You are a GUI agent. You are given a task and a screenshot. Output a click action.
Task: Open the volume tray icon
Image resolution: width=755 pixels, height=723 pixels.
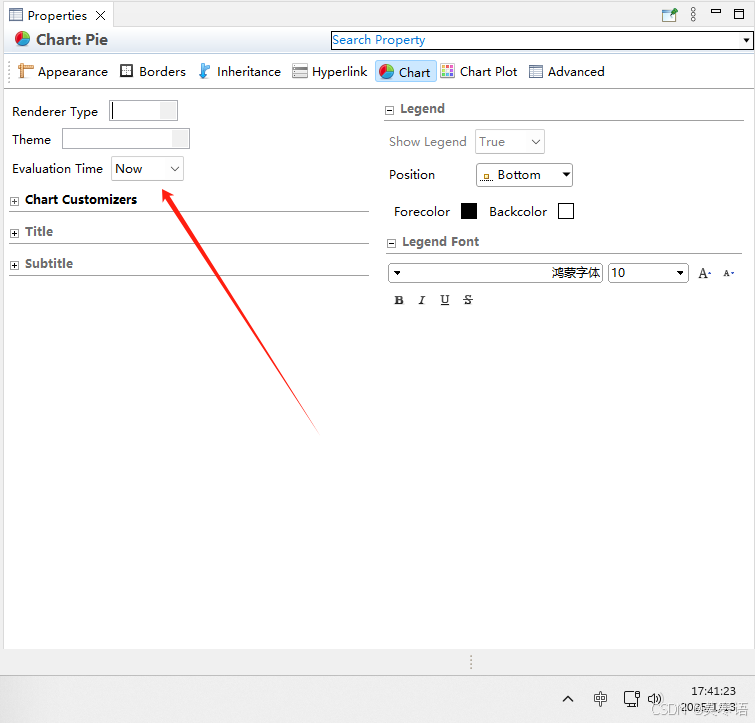pyautogui.click(x=655, y=698)
